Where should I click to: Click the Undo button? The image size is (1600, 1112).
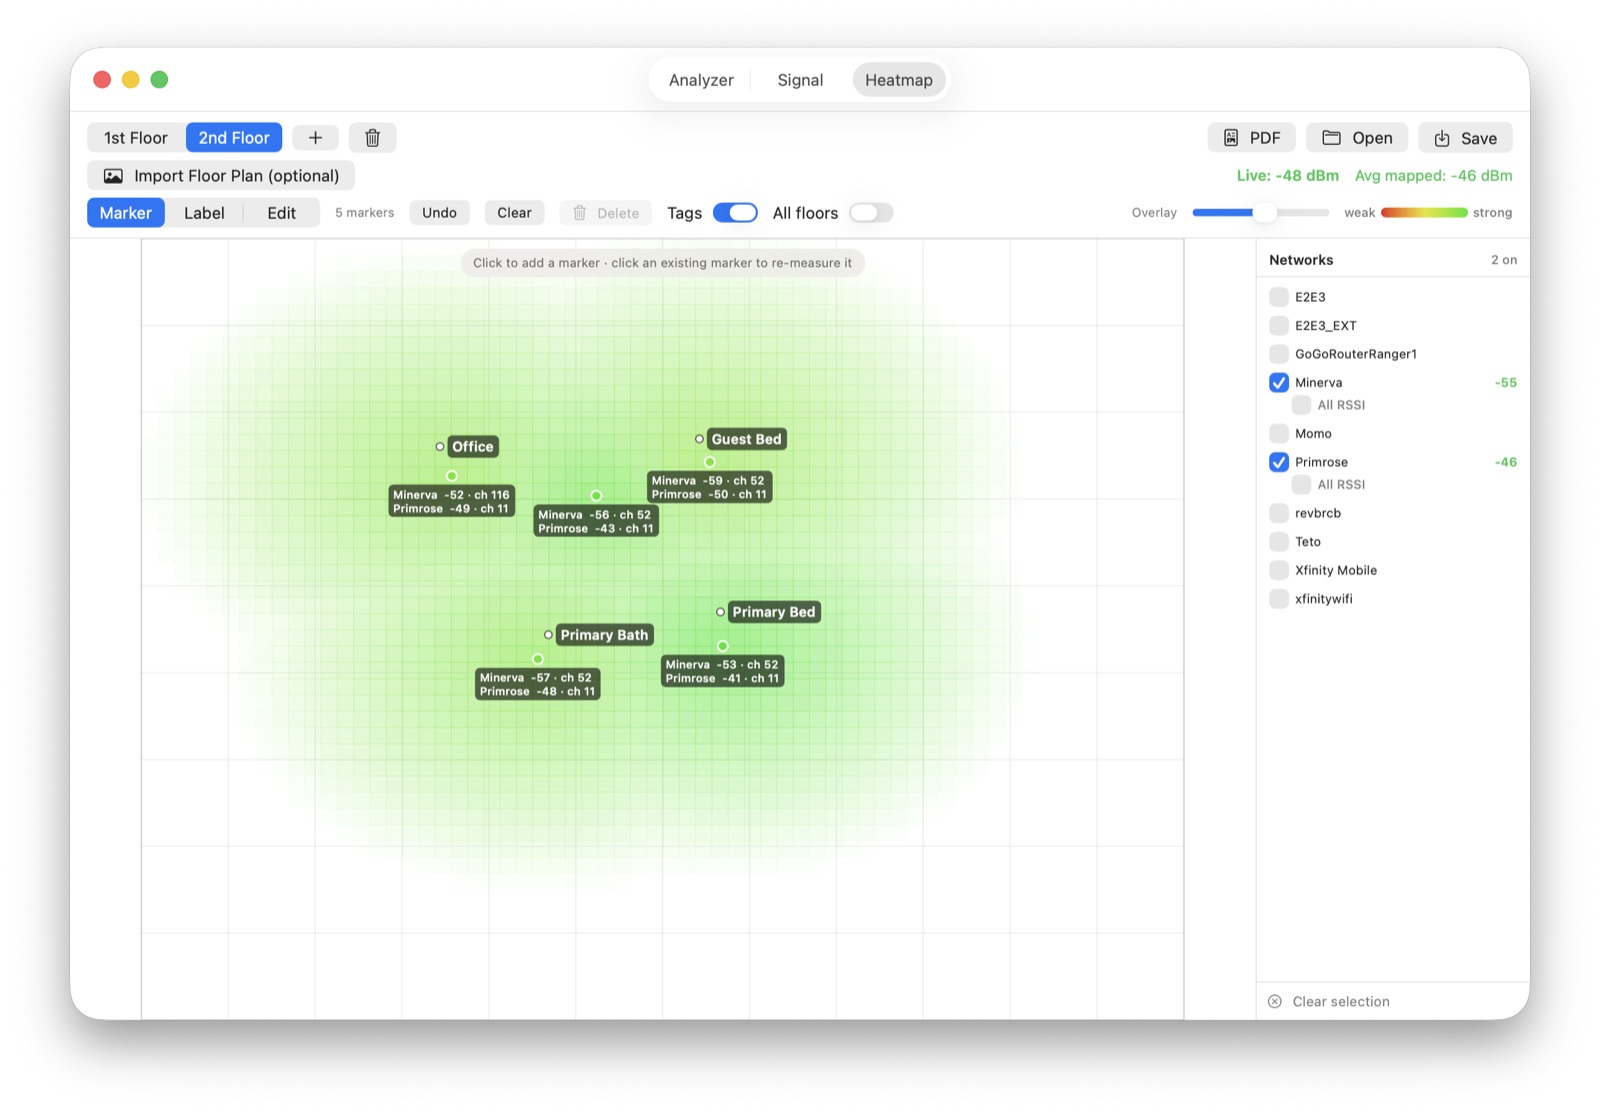[439, 213]
